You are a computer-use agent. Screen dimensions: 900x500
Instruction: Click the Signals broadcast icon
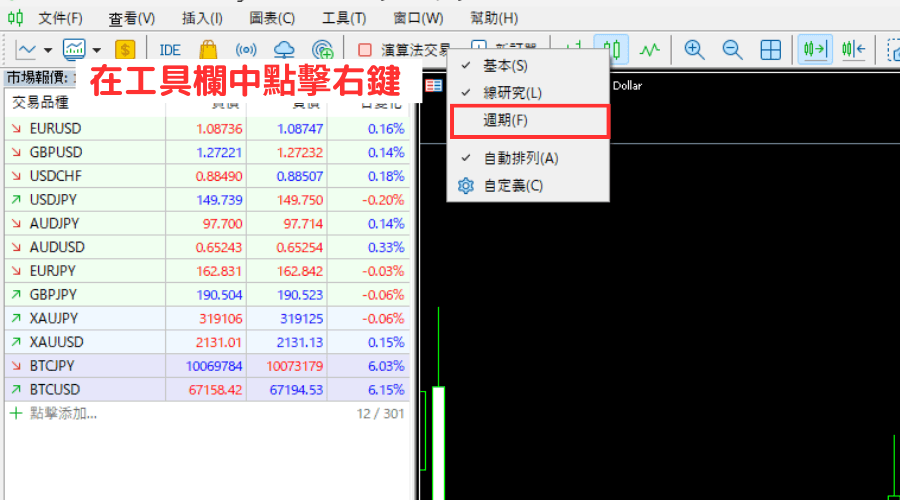[246, 49]
